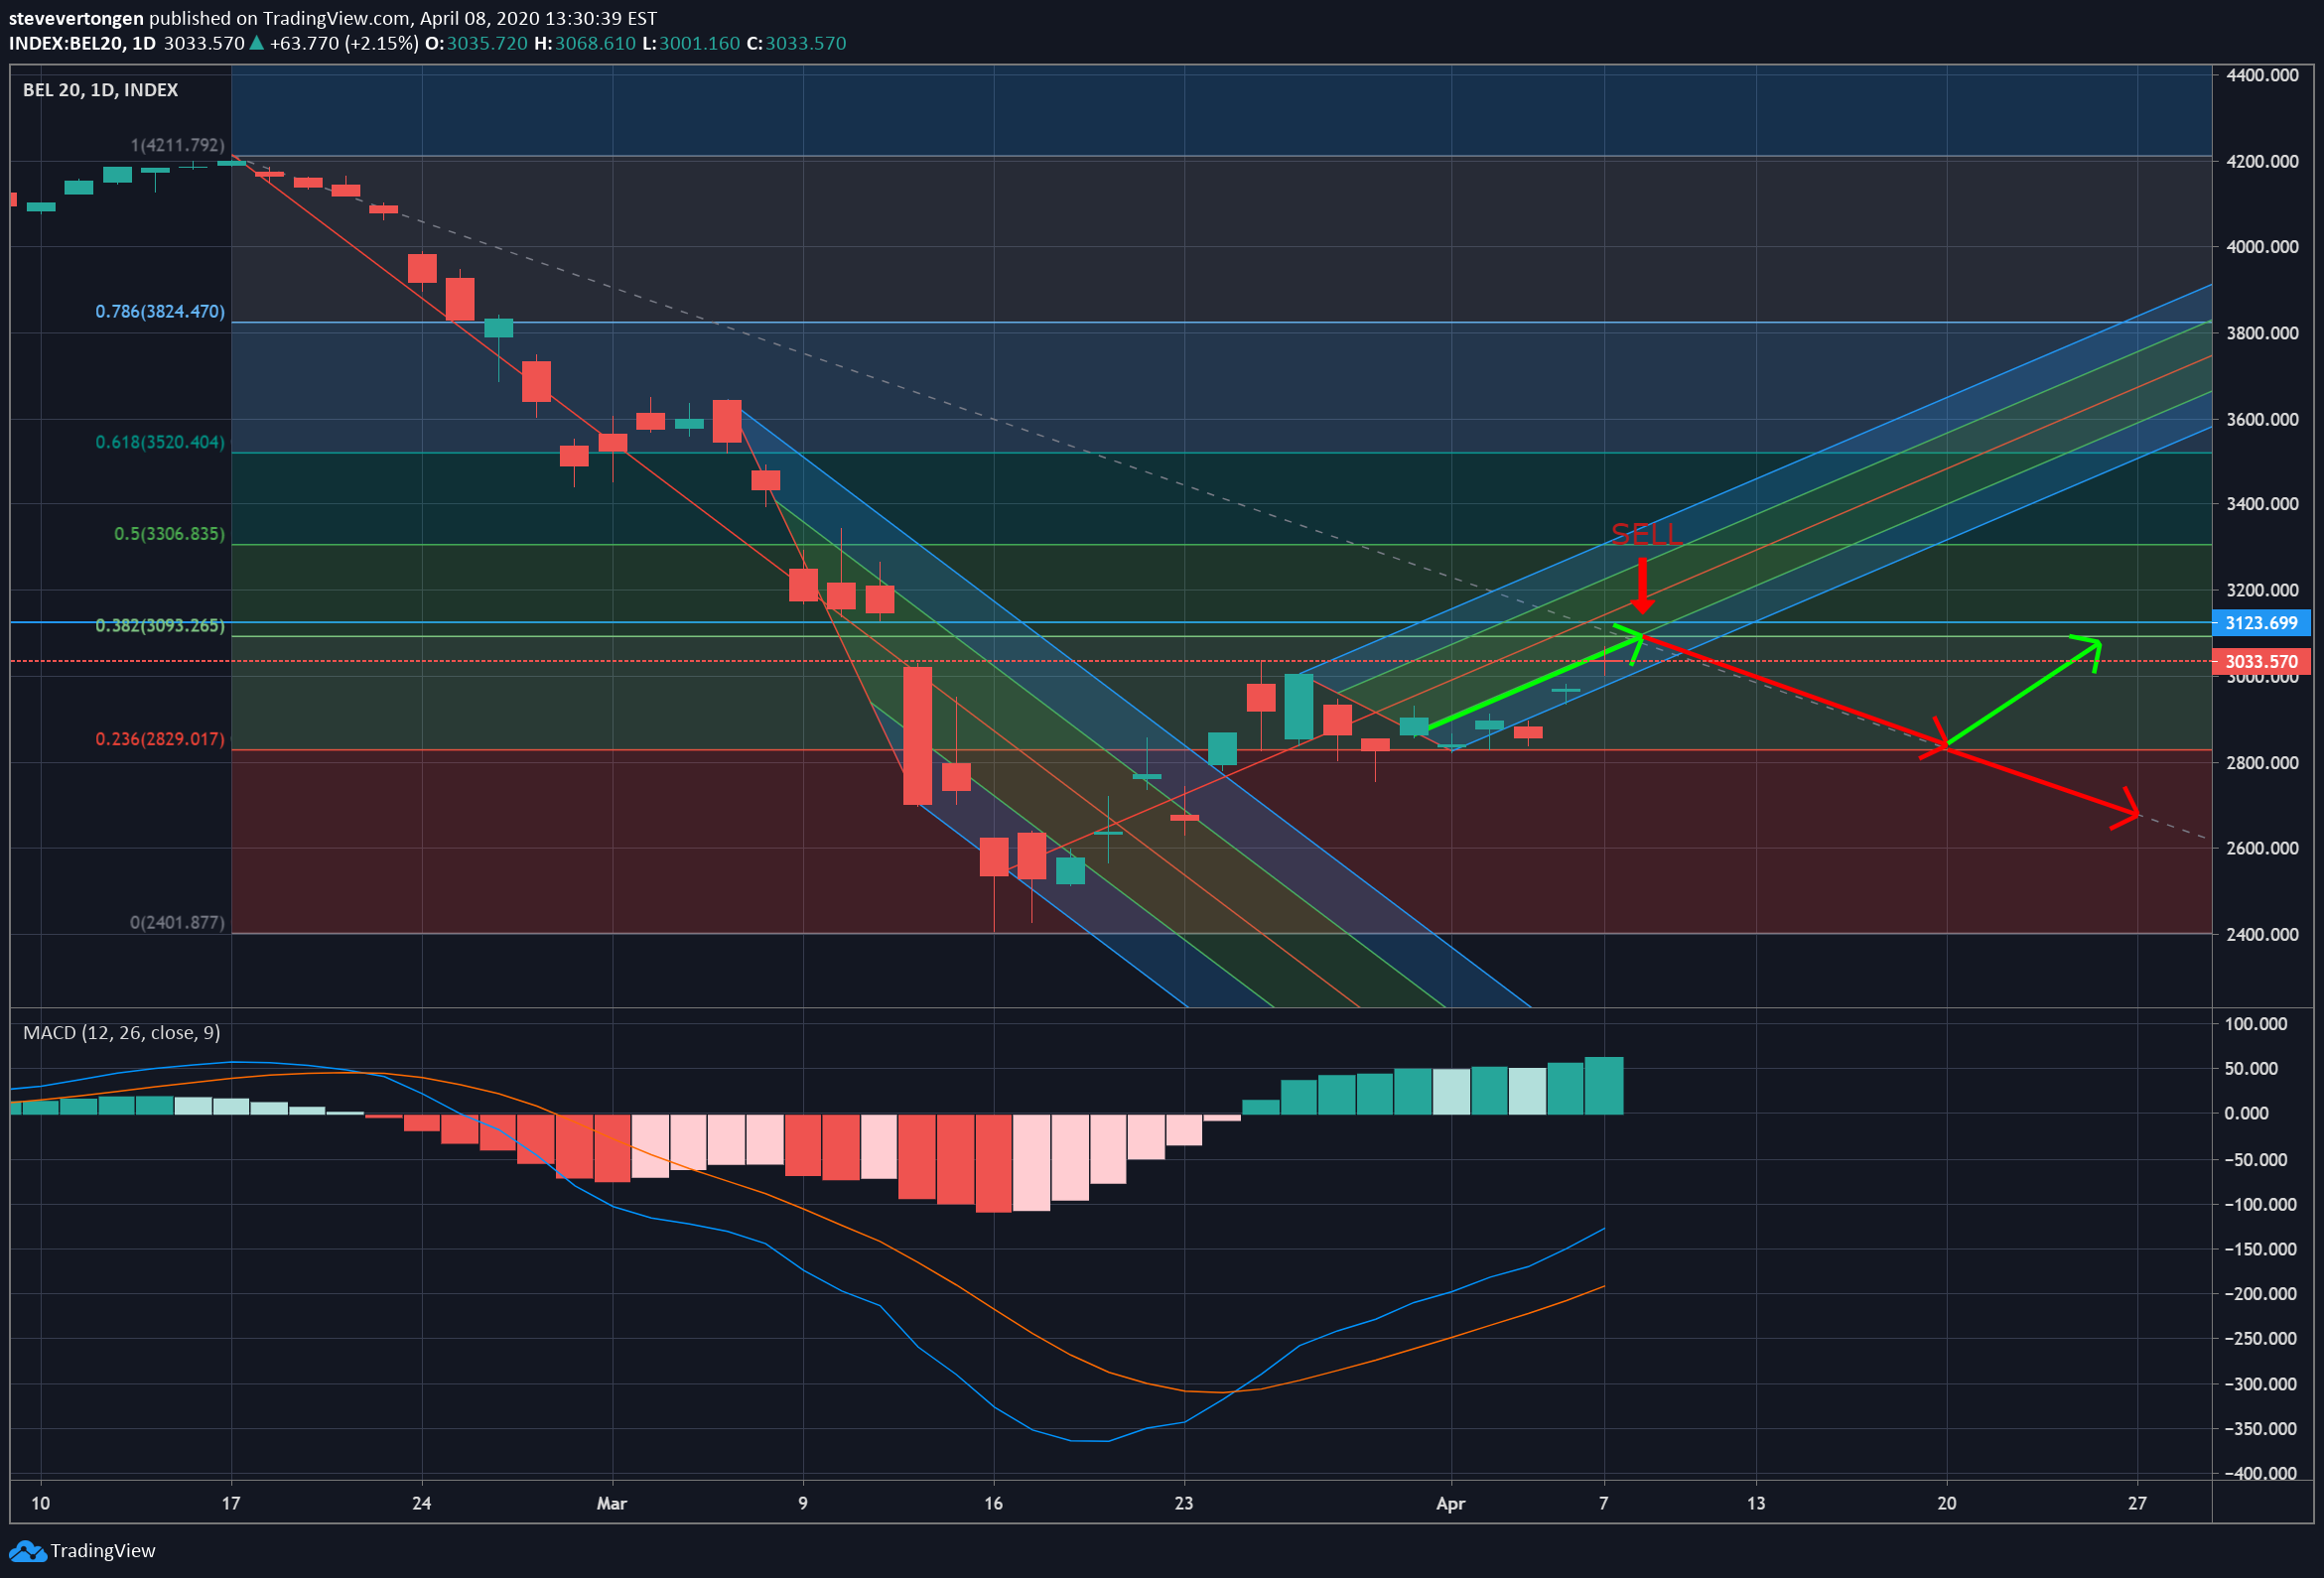The image size is (2324, 1578).
Task: Select the 0.618(3520.404) Fibonacci label
Action: coord(160,442)
